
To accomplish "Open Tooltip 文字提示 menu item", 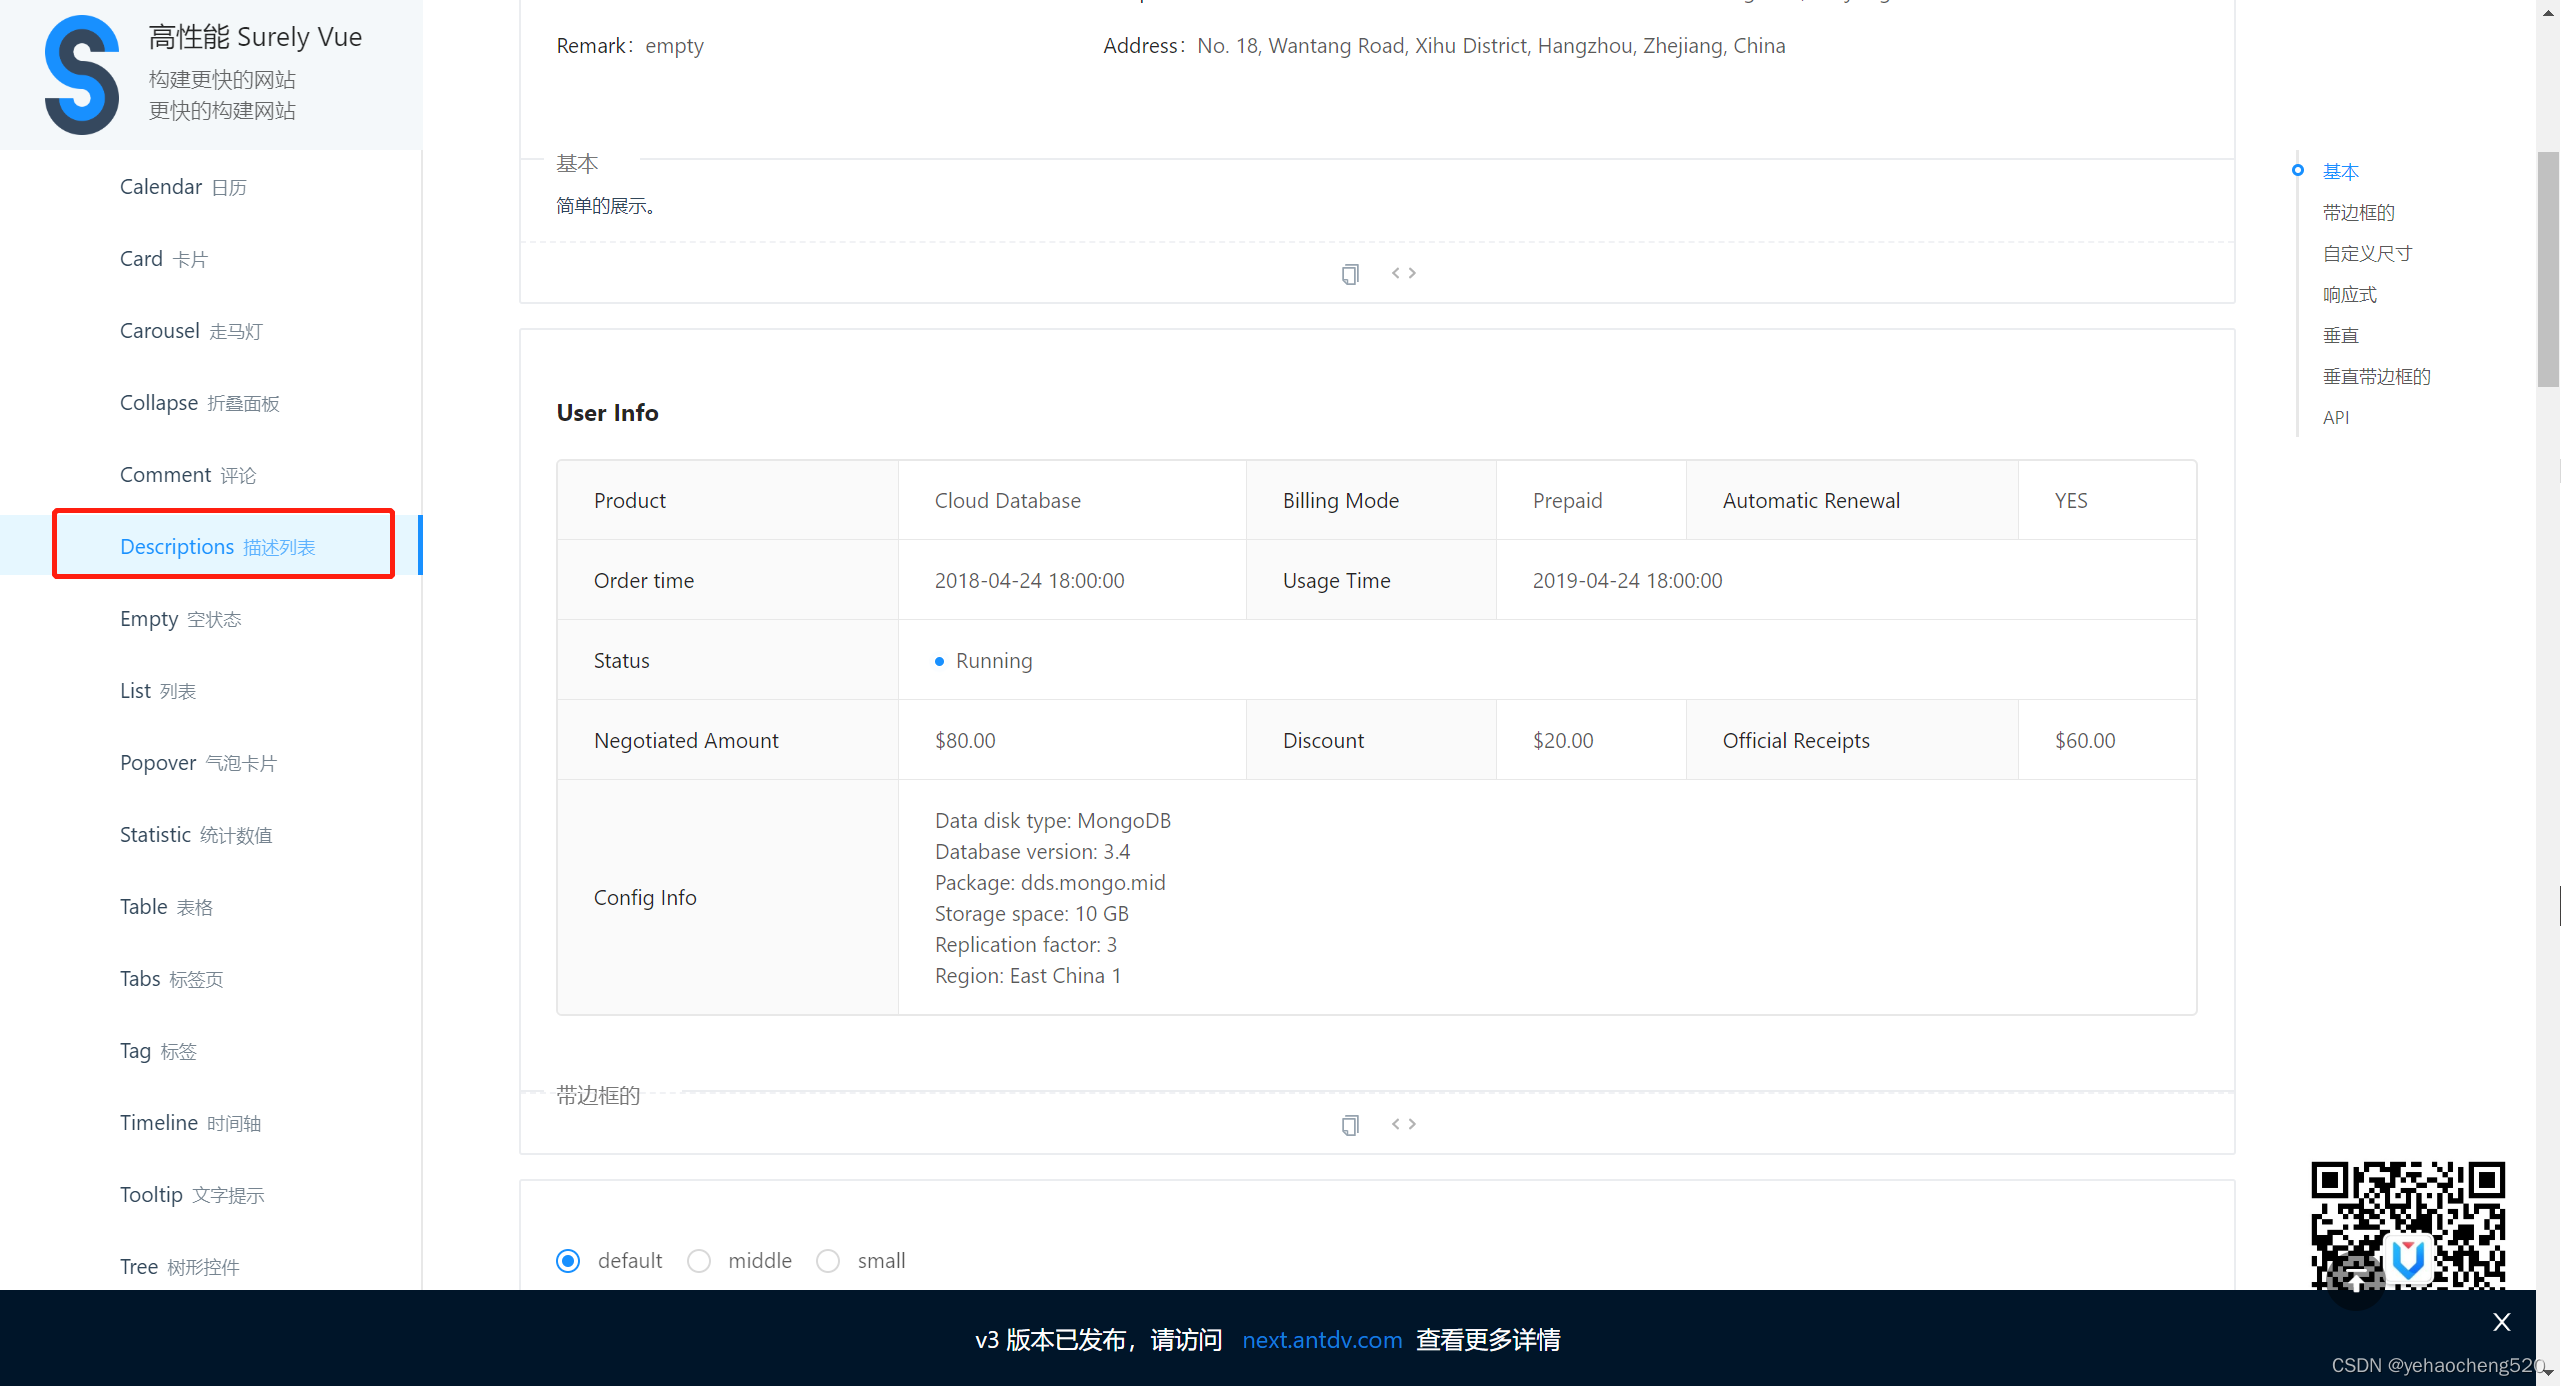I will coord(192,1195).
